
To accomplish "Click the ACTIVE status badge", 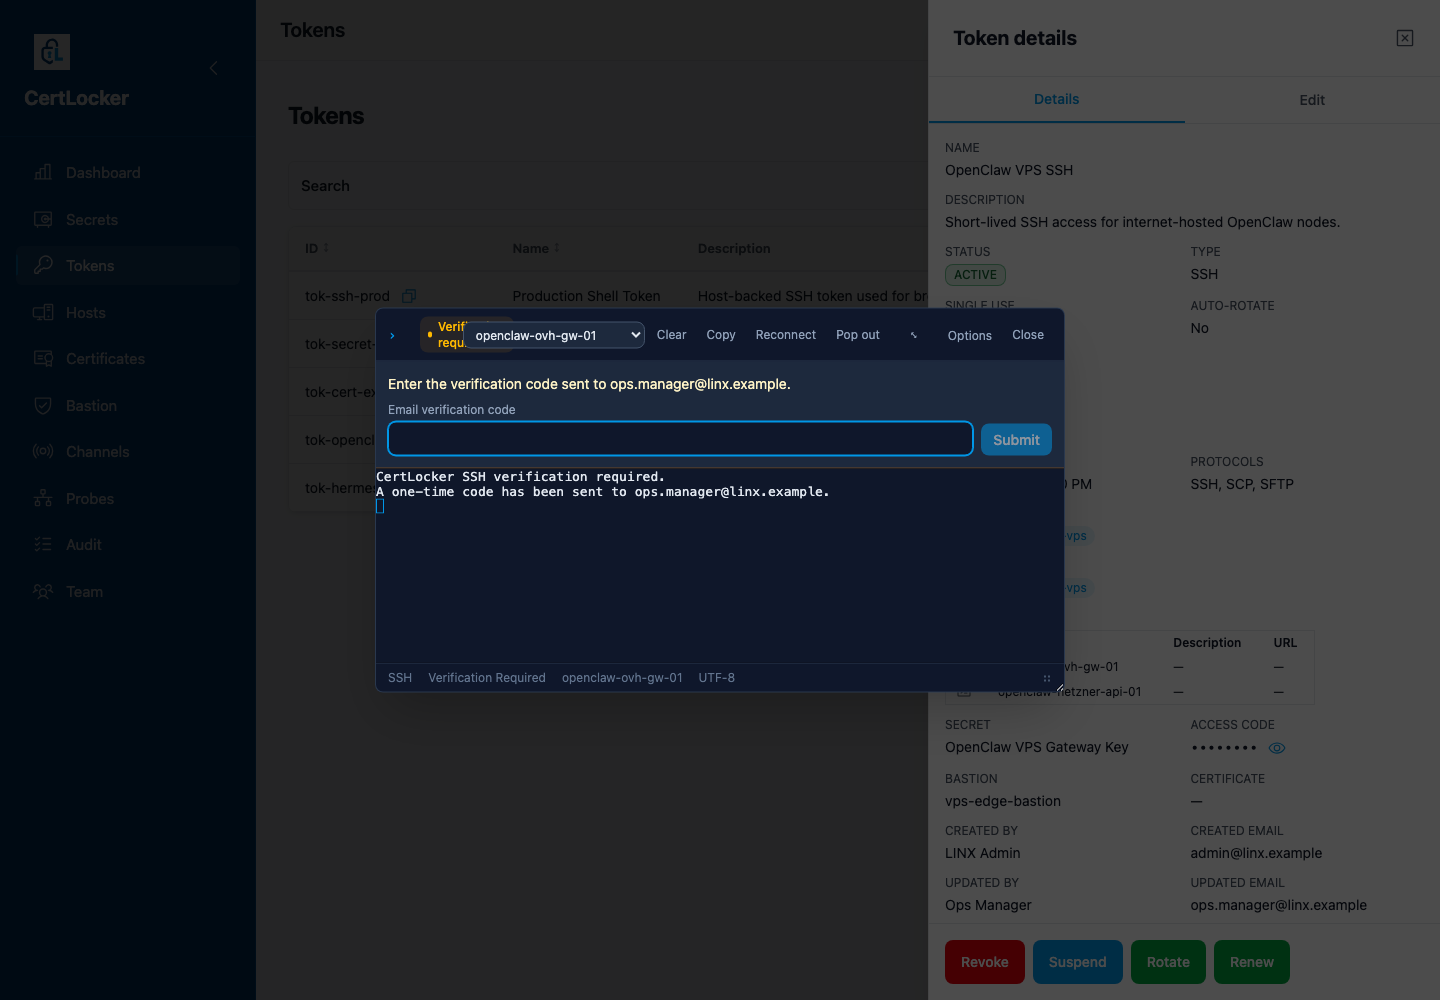I will click(975, 275).
